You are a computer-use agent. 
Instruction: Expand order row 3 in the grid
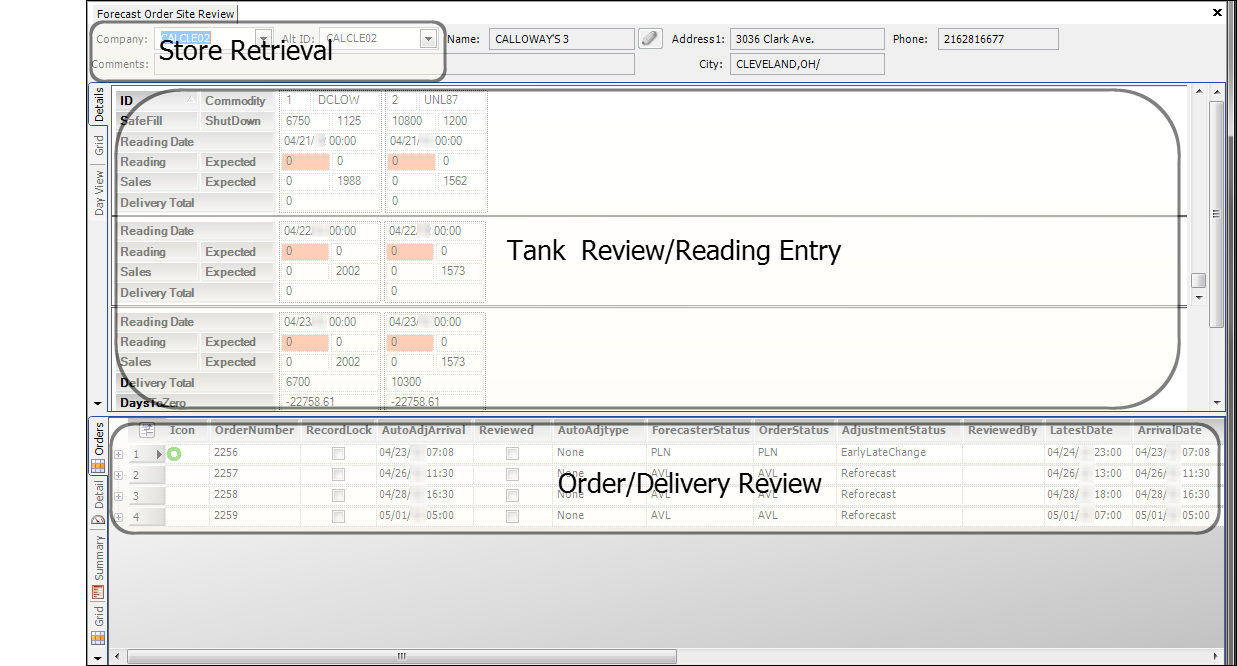(x=119, y=496)
